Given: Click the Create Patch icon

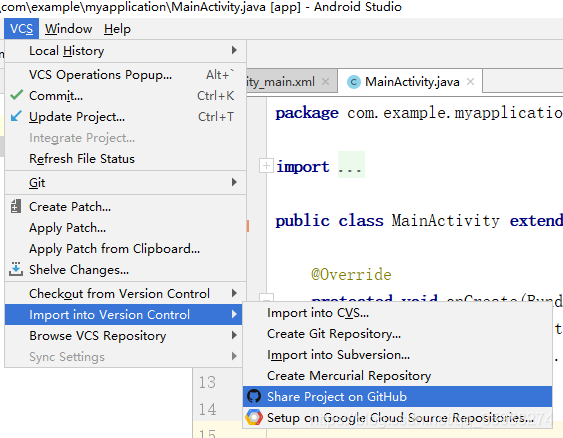Looking at the screenshot, I should click(16, 206).
